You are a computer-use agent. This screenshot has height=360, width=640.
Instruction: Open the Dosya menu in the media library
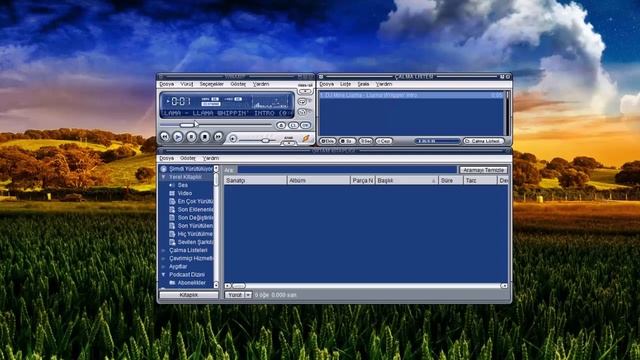pyautogui.click(x=167, y=158)
